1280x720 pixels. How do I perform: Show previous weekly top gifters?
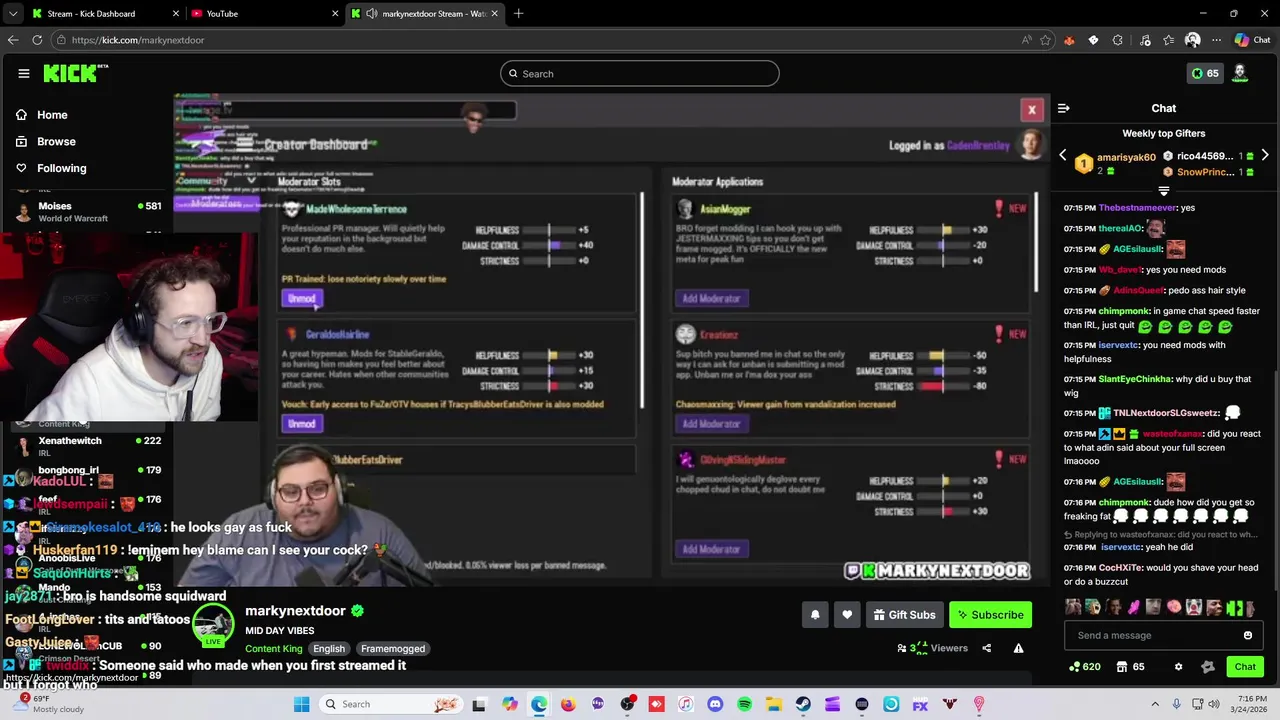coord(1063,156)
